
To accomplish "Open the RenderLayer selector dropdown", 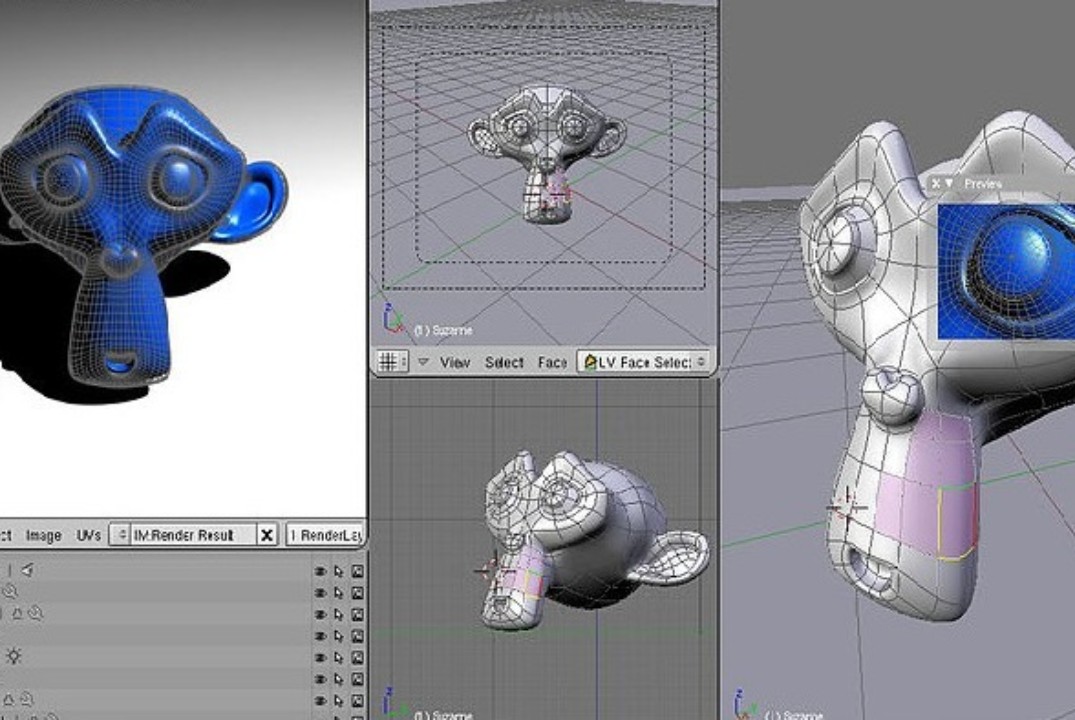I will click(326, 535).
